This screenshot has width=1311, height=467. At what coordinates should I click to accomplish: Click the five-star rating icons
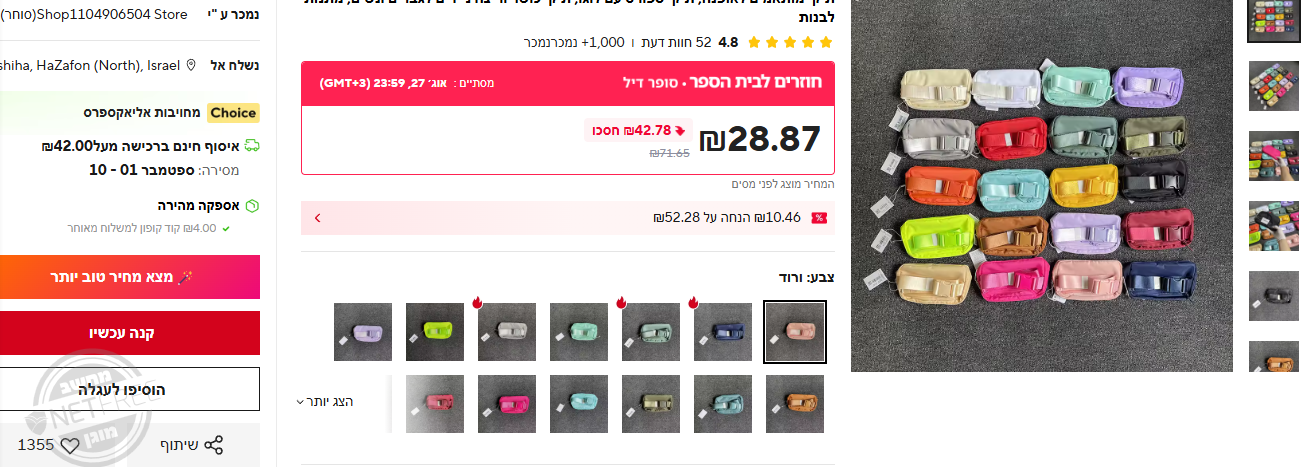click(x=789, y=43)
